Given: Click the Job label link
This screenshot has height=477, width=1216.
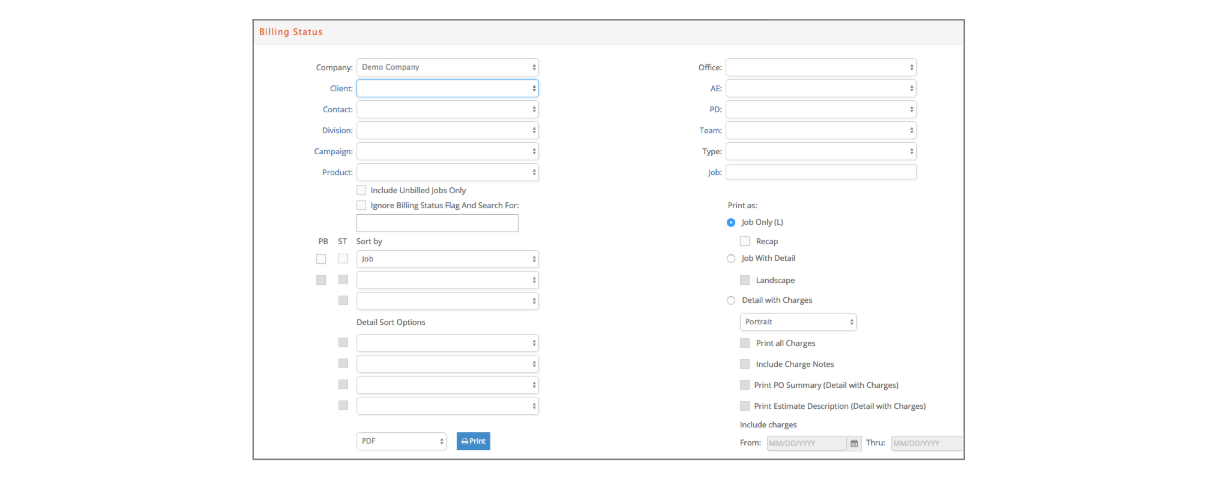Looking at the screenshot, I should (x=714, y=173).
